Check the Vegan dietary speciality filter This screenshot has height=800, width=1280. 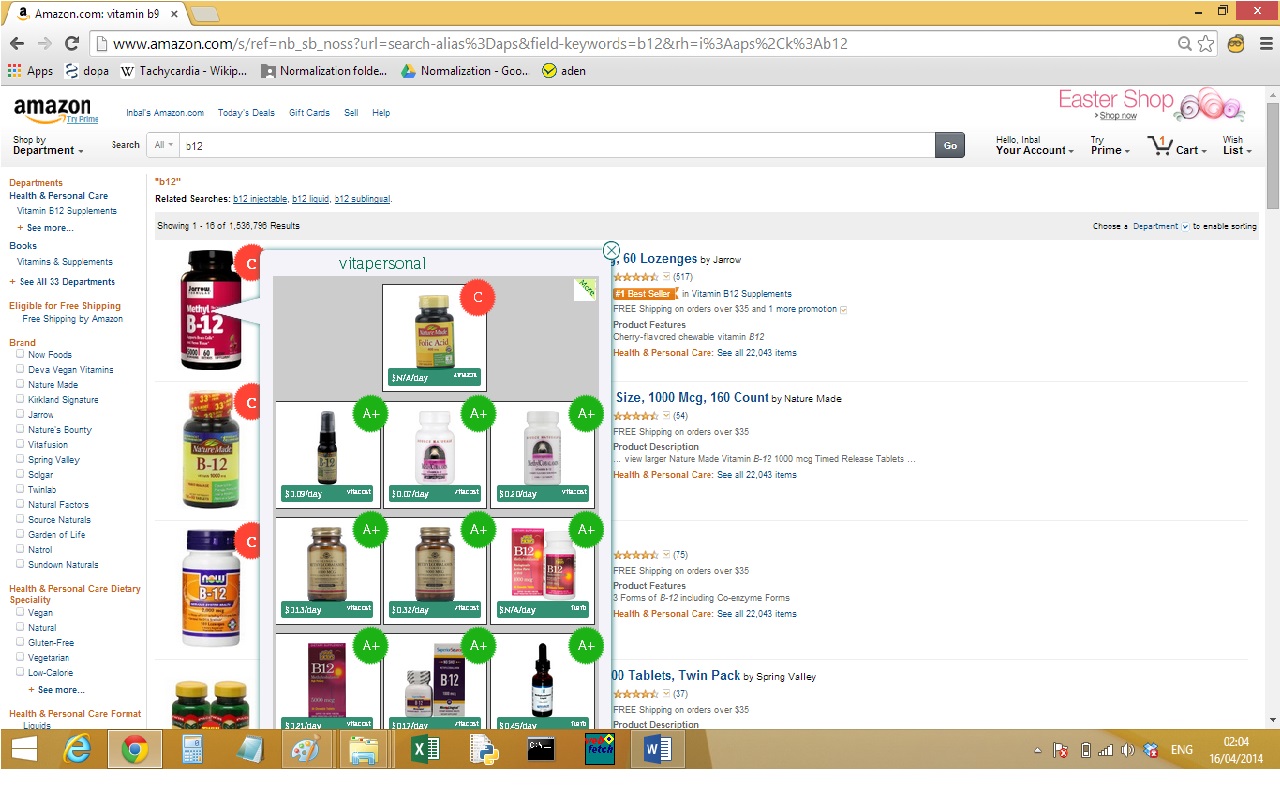[20, 612]
